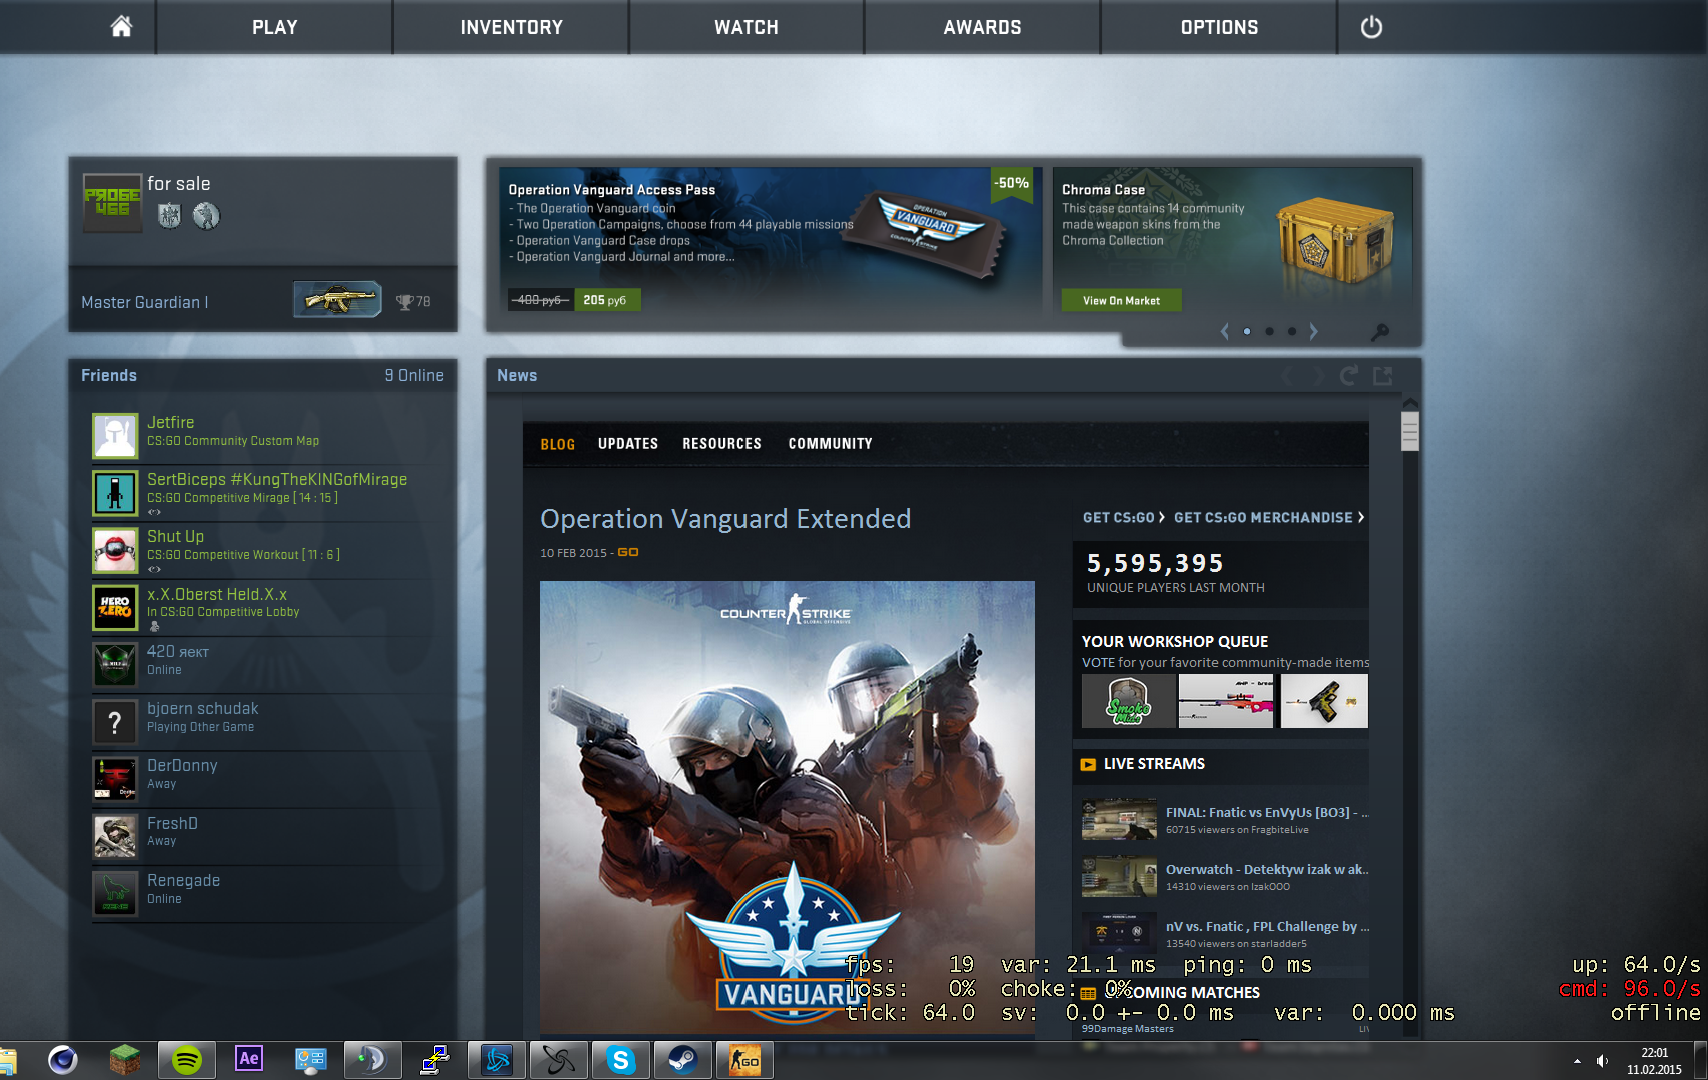Open Steam from the taskbar
This screenshot has height=1080, width=1708.
pos(682,1059)
